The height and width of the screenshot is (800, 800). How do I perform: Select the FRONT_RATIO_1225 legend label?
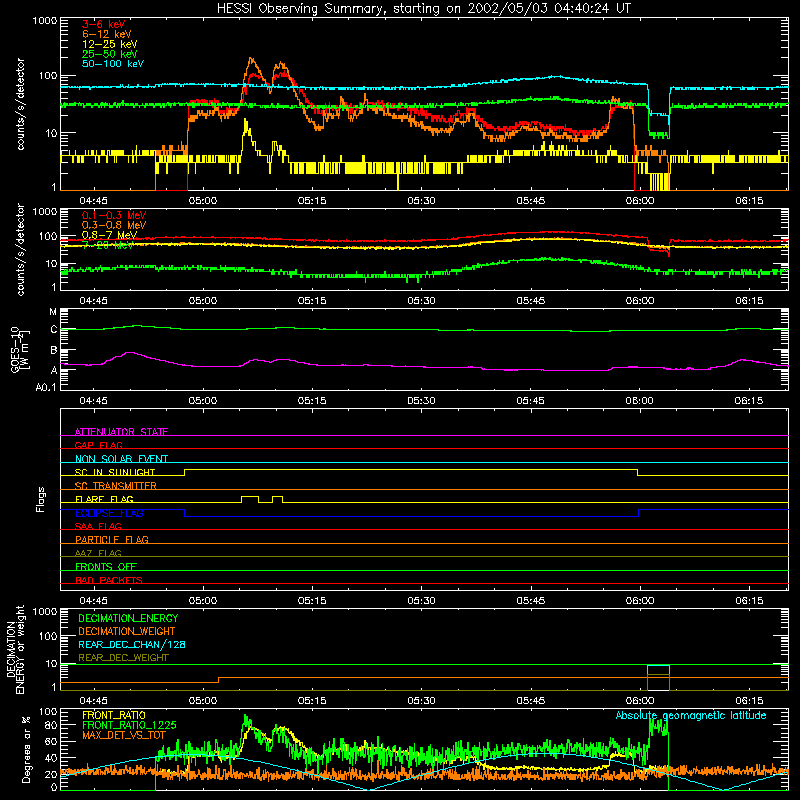click(129, 725)
